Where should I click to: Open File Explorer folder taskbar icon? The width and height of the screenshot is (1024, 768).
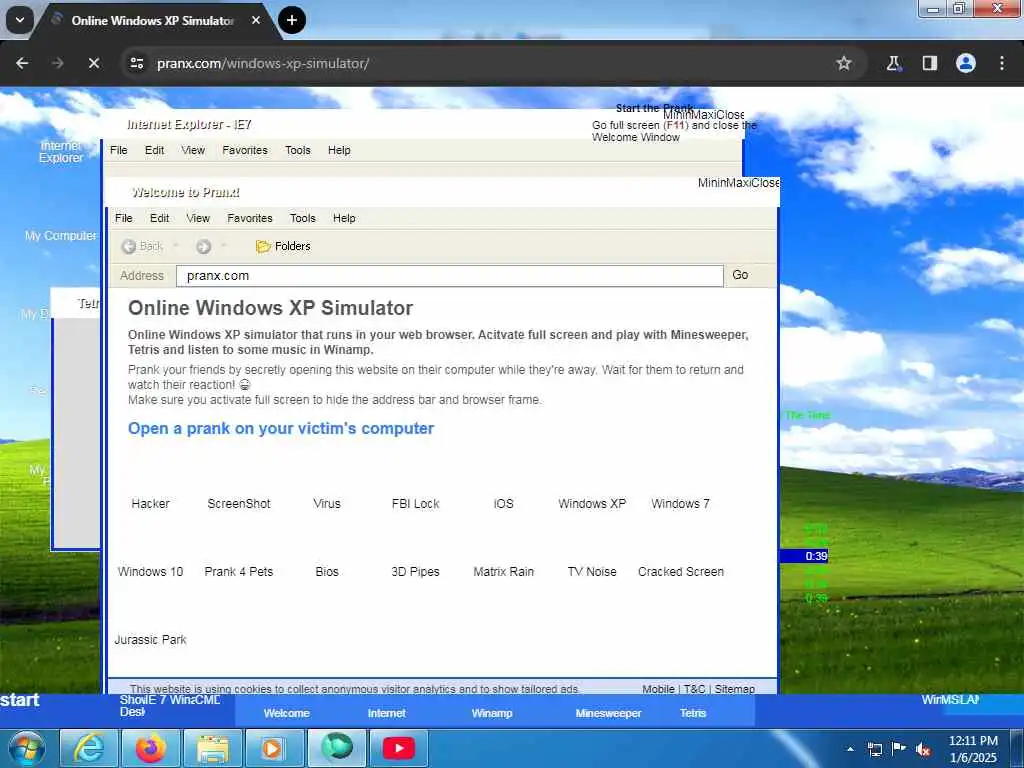pyautogui.click(x=213, y=748)
